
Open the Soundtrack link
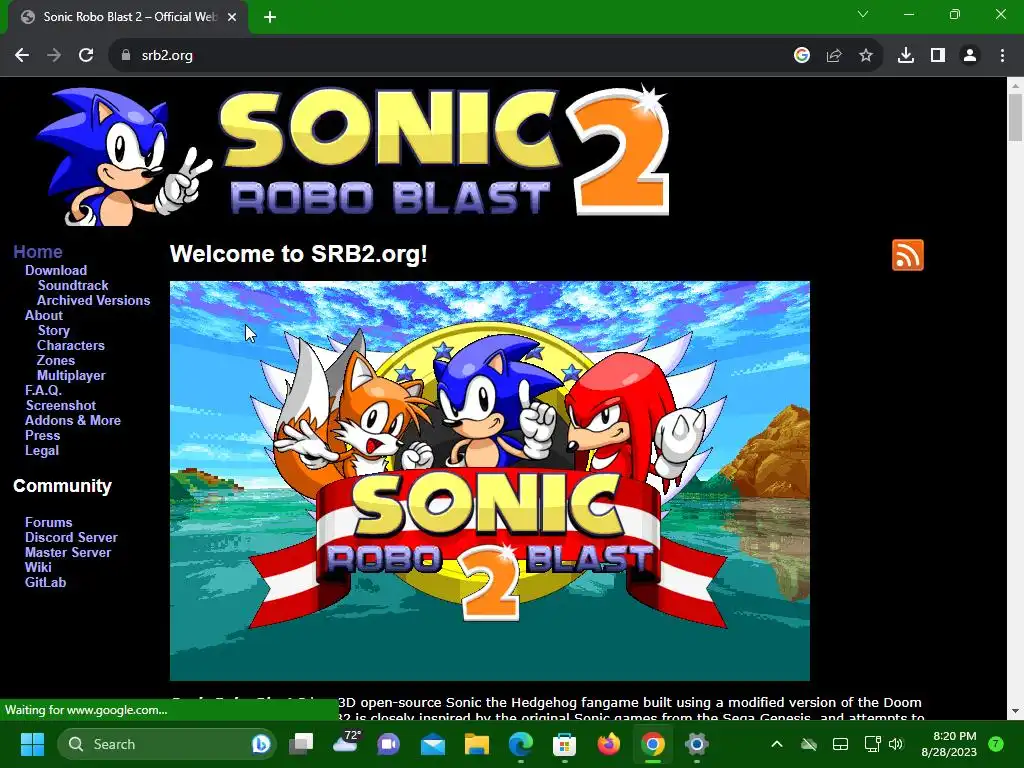(73, 285)
